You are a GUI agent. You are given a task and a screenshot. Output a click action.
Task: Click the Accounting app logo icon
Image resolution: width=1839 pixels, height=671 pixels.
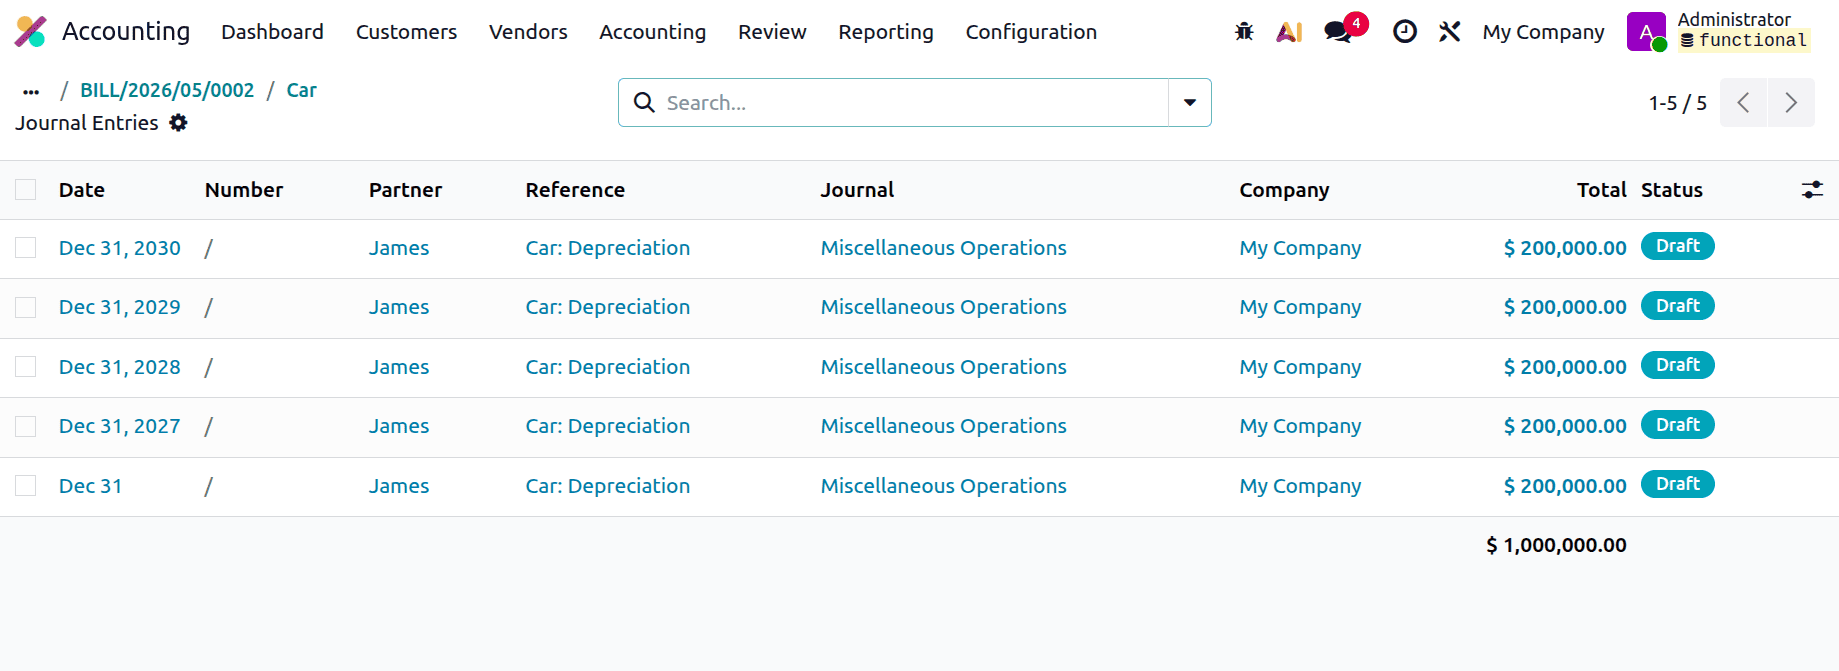click(x=31, y=32)
